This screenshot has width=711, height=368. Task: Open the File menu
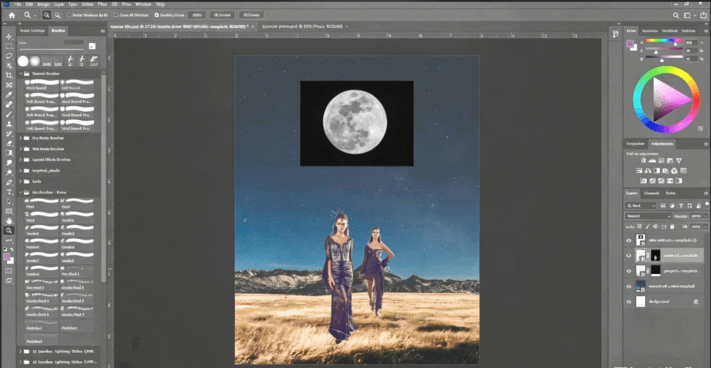19,4
